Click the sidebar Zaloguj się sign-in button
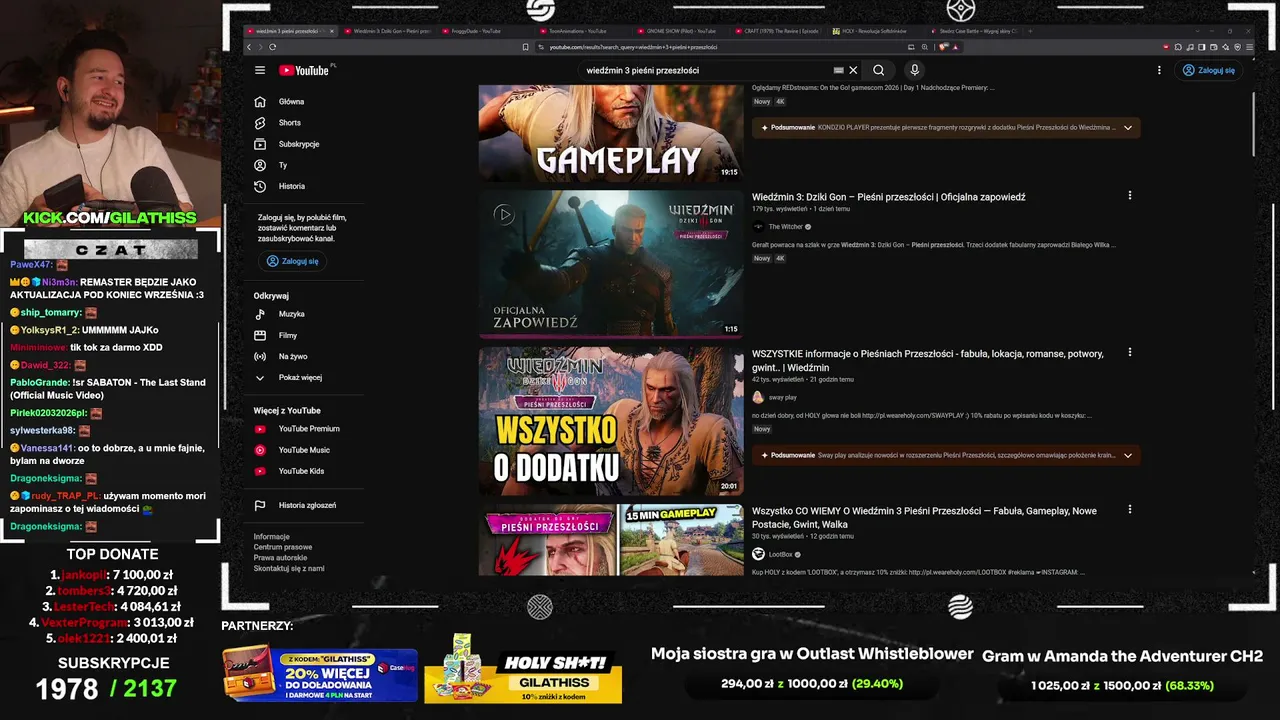The image size is (1280, 720). click(x=292, y=261)
